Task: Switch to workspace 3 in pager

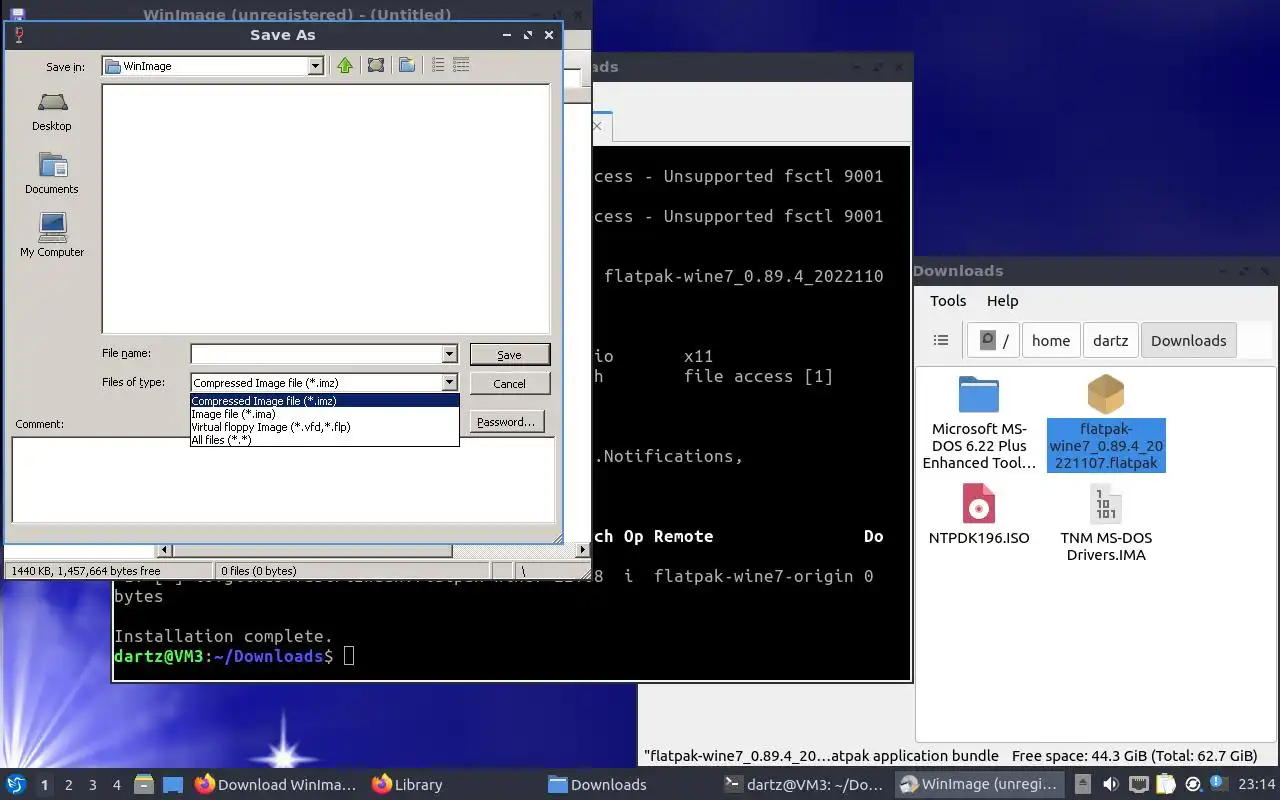Action: point(93,785)
